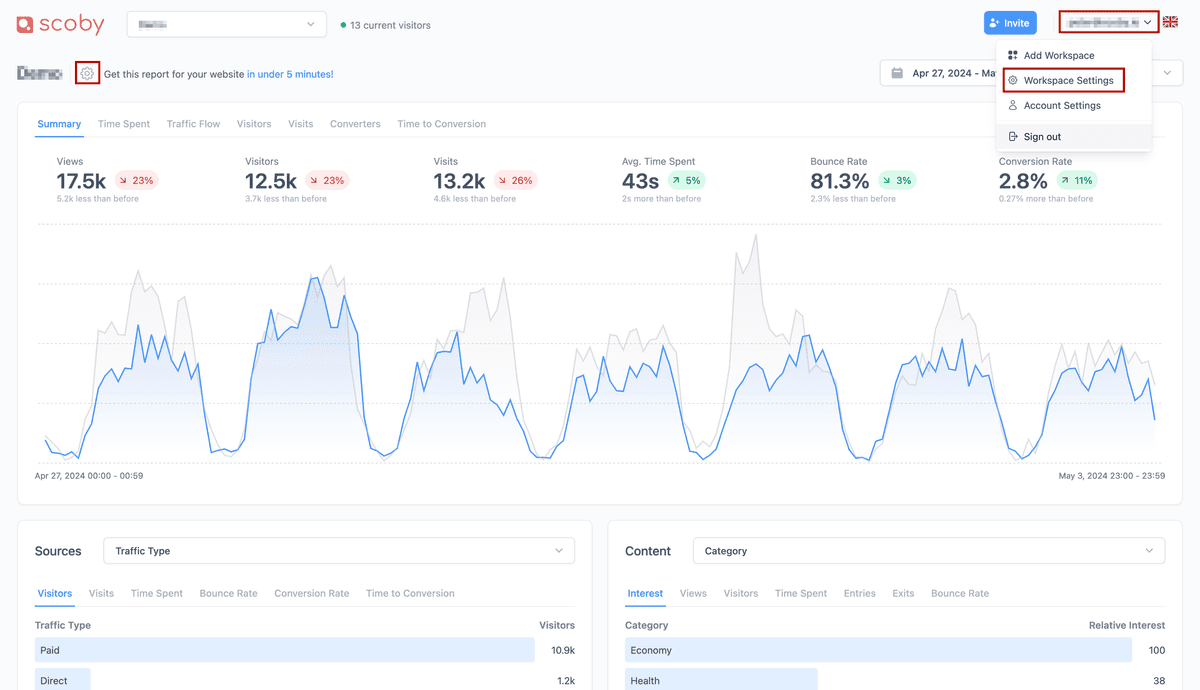Click the 17.5k Views value
1200x690 pixels.
pyautogui.click(x=81, y=181)
